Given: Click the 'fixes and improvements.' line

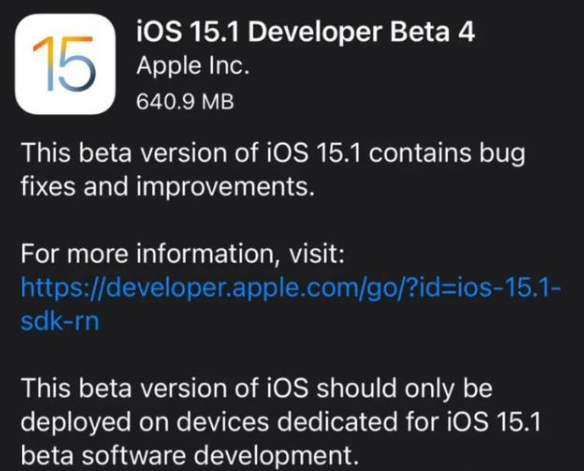Looking at the screenshot, I should click(x=168, y=186).
